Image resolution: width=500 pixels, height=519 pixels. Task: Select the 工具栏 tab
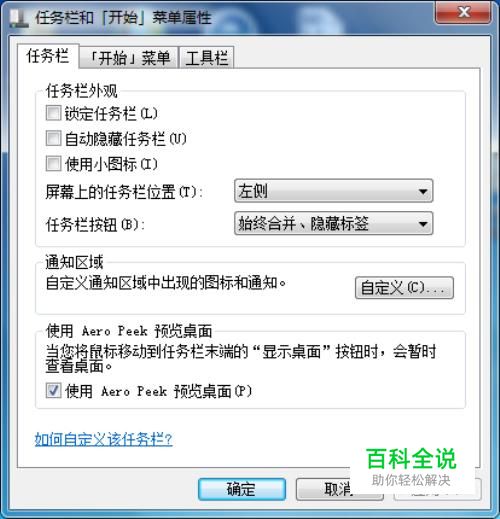coord(207,58)
